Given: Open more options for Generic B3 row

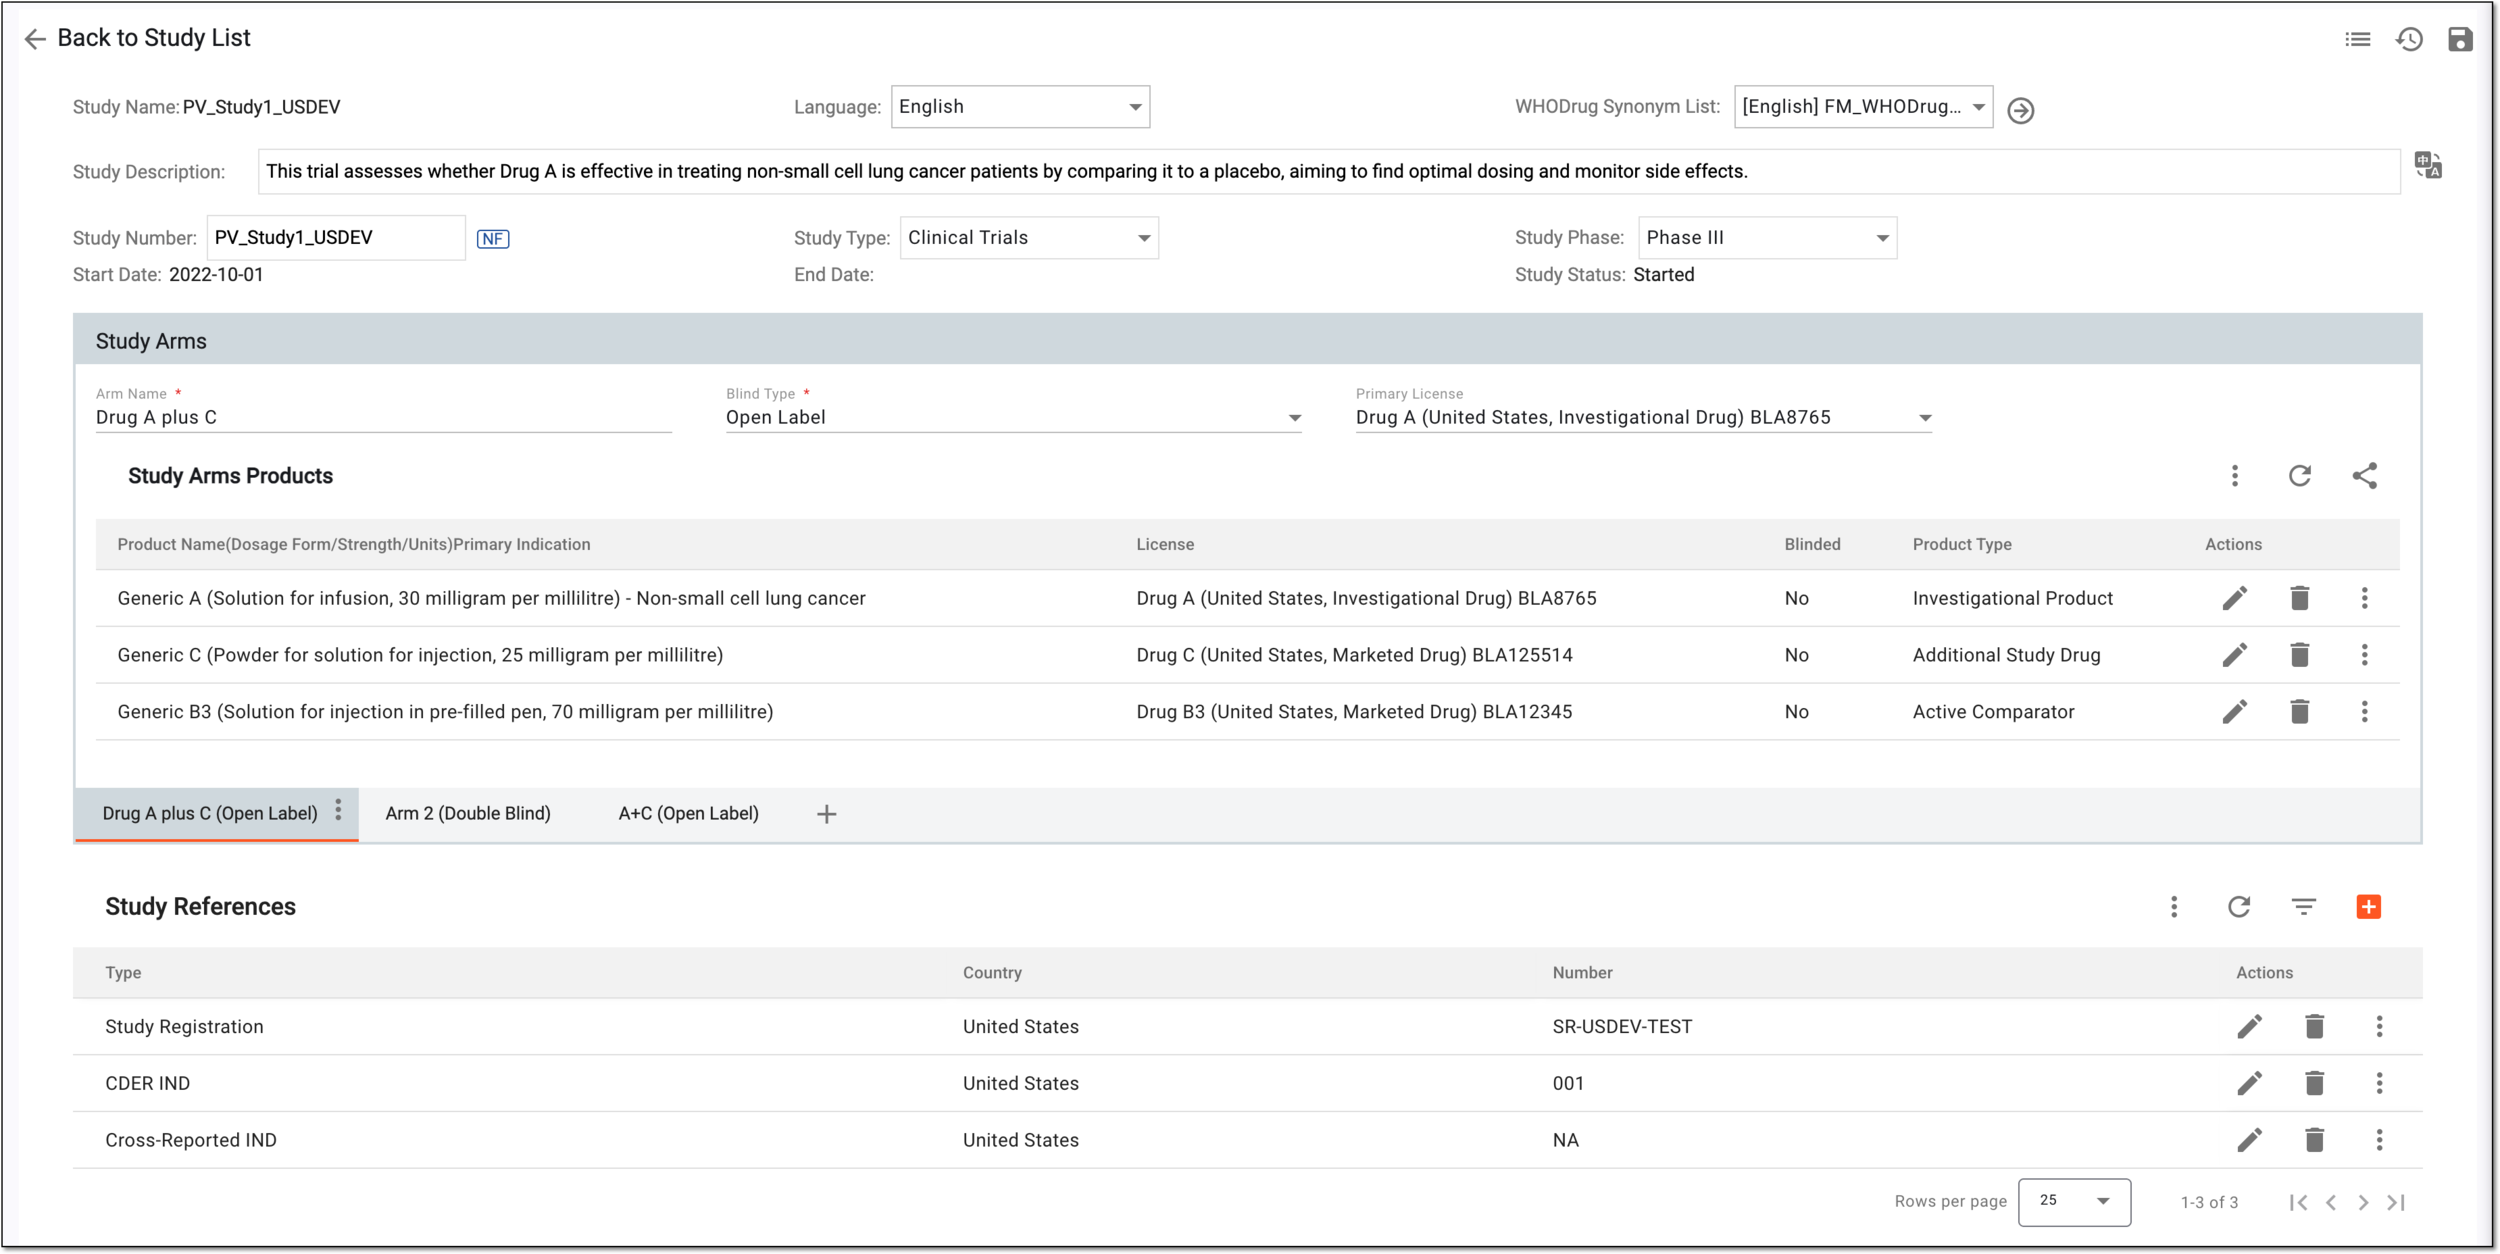Looking at the screenshot, I should click(x=2364, y=712).
